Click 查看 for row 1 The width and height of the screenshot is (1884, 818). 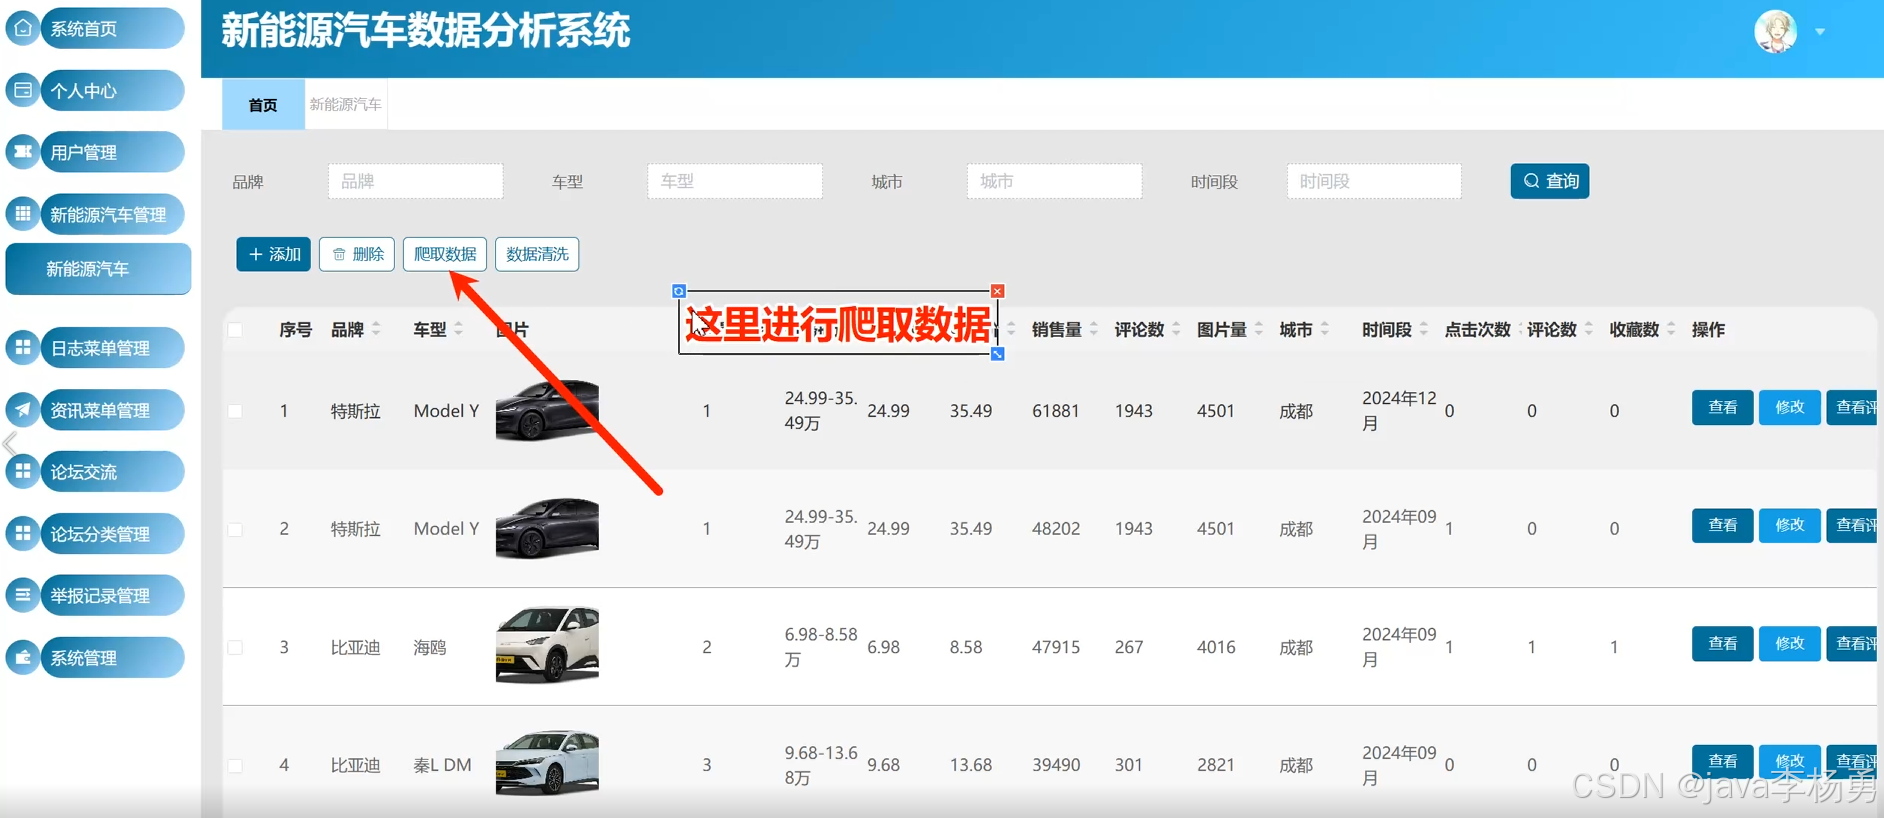pos(1722,407)
